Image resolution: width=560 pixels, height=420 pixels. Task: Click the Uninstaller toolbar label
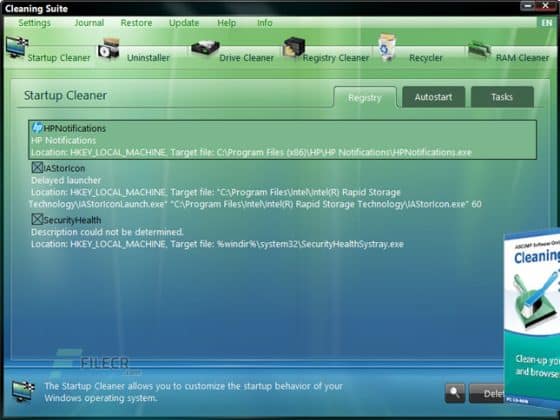click(148, 58)
